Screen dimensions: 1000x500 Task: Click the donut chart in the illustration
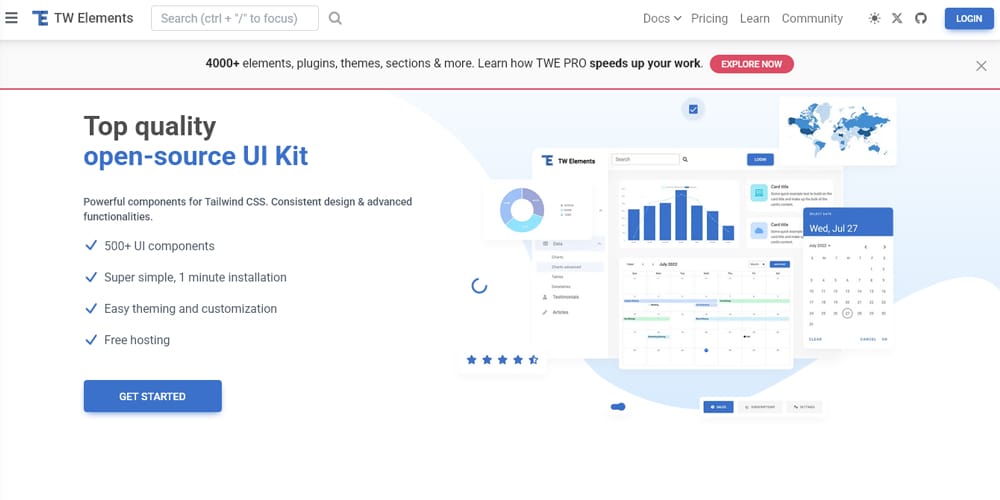point(522,209)
